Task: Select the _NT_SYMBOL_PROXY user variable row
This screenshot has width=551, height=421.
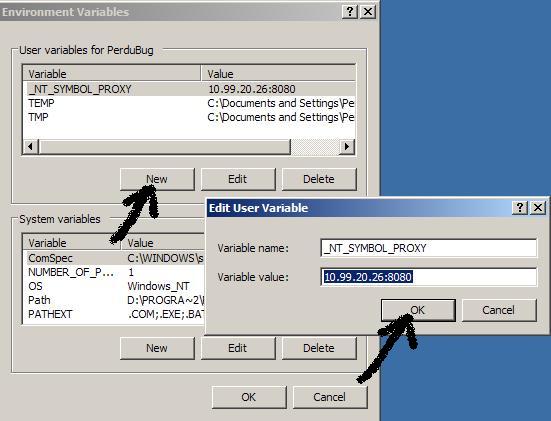Action: (189, 89)
